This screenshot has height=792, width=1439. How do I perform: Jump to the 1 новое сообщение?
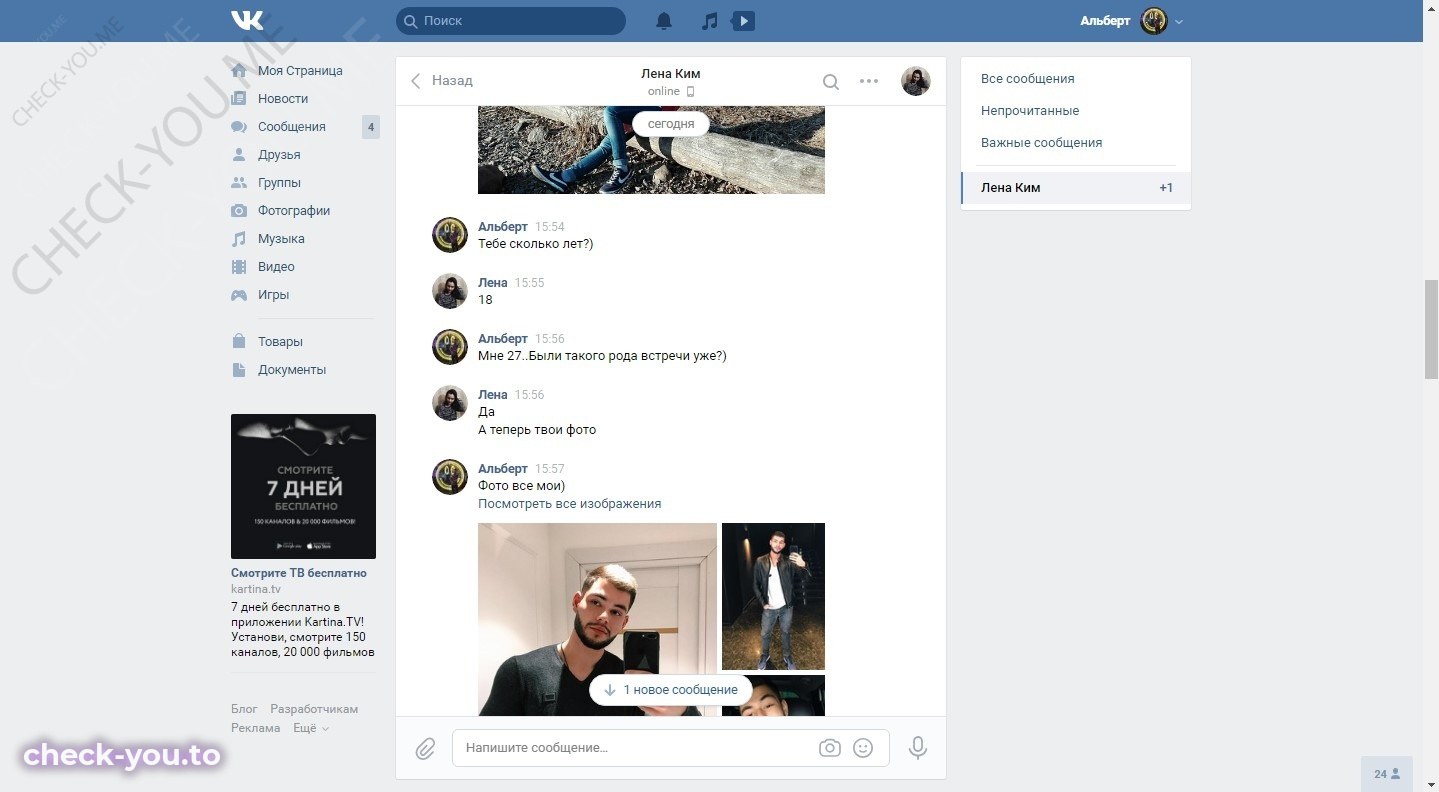[670, 690]
